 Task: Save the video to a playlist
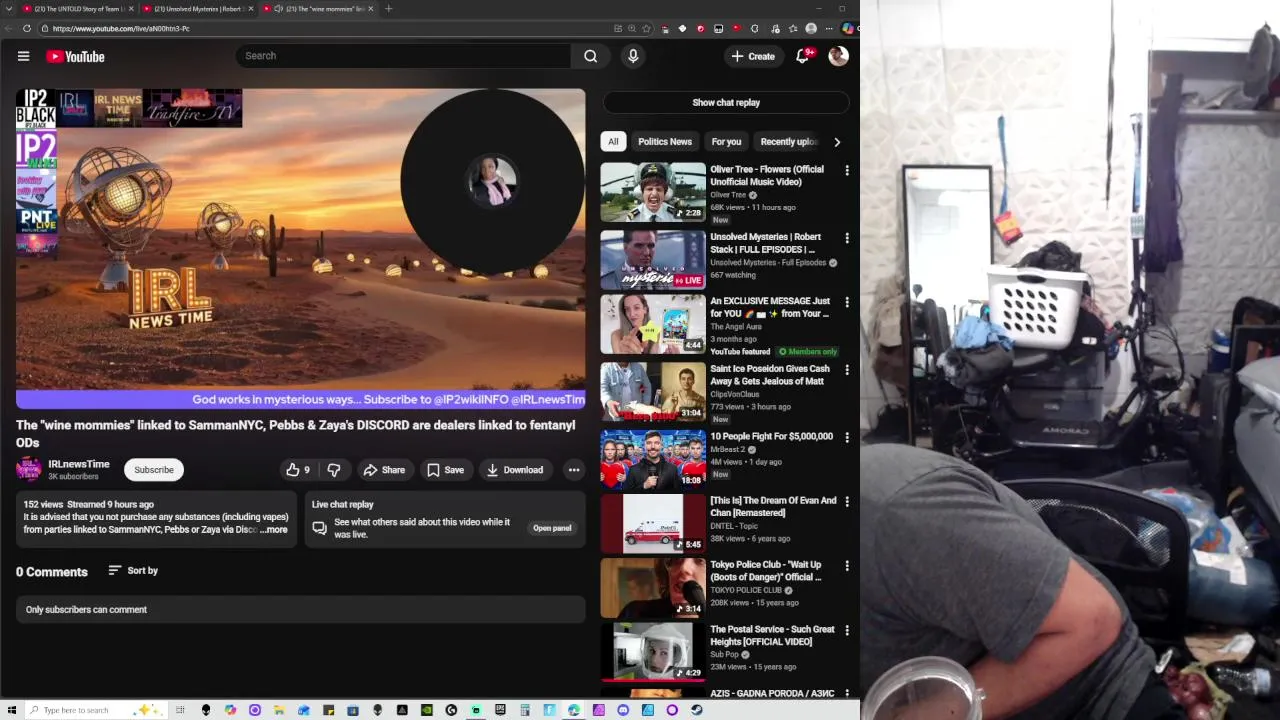(x=445, y=470)
